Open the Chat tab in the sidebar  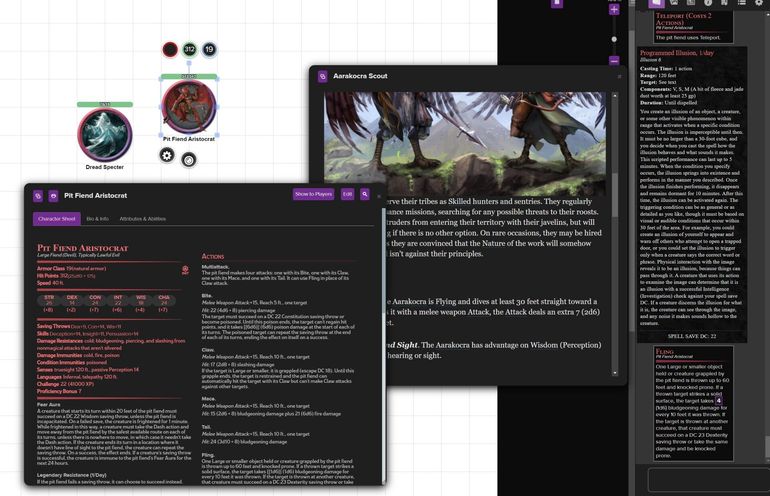[x=656, y=3]
